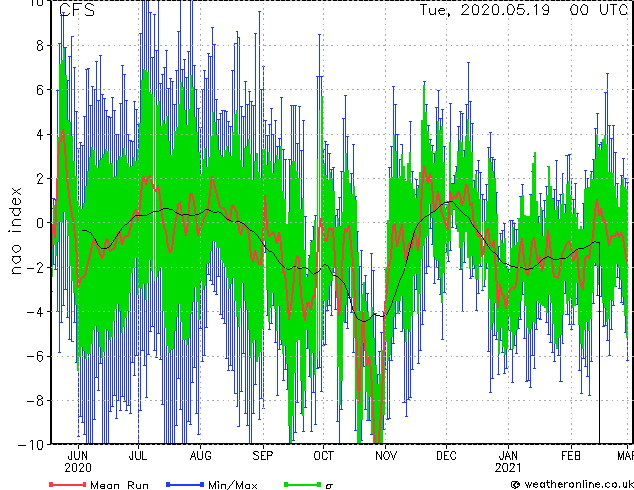Select the NOV x-axis month label
634x490 pixels.
pos(386,456)
